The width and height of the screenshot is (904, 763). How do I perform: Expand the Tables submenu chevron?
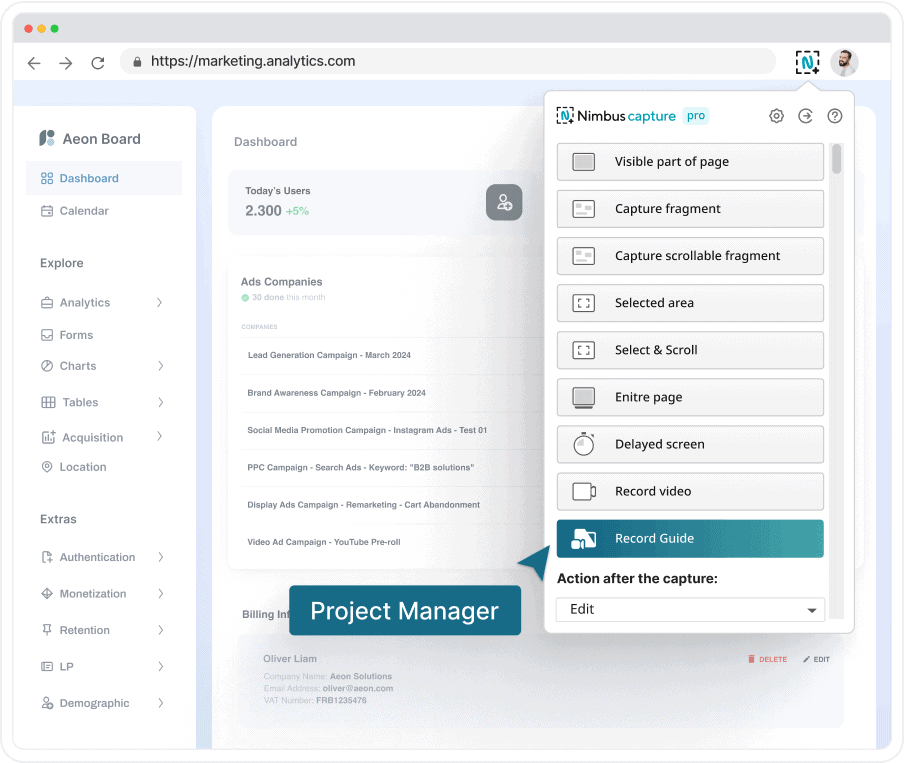(161, 402)
